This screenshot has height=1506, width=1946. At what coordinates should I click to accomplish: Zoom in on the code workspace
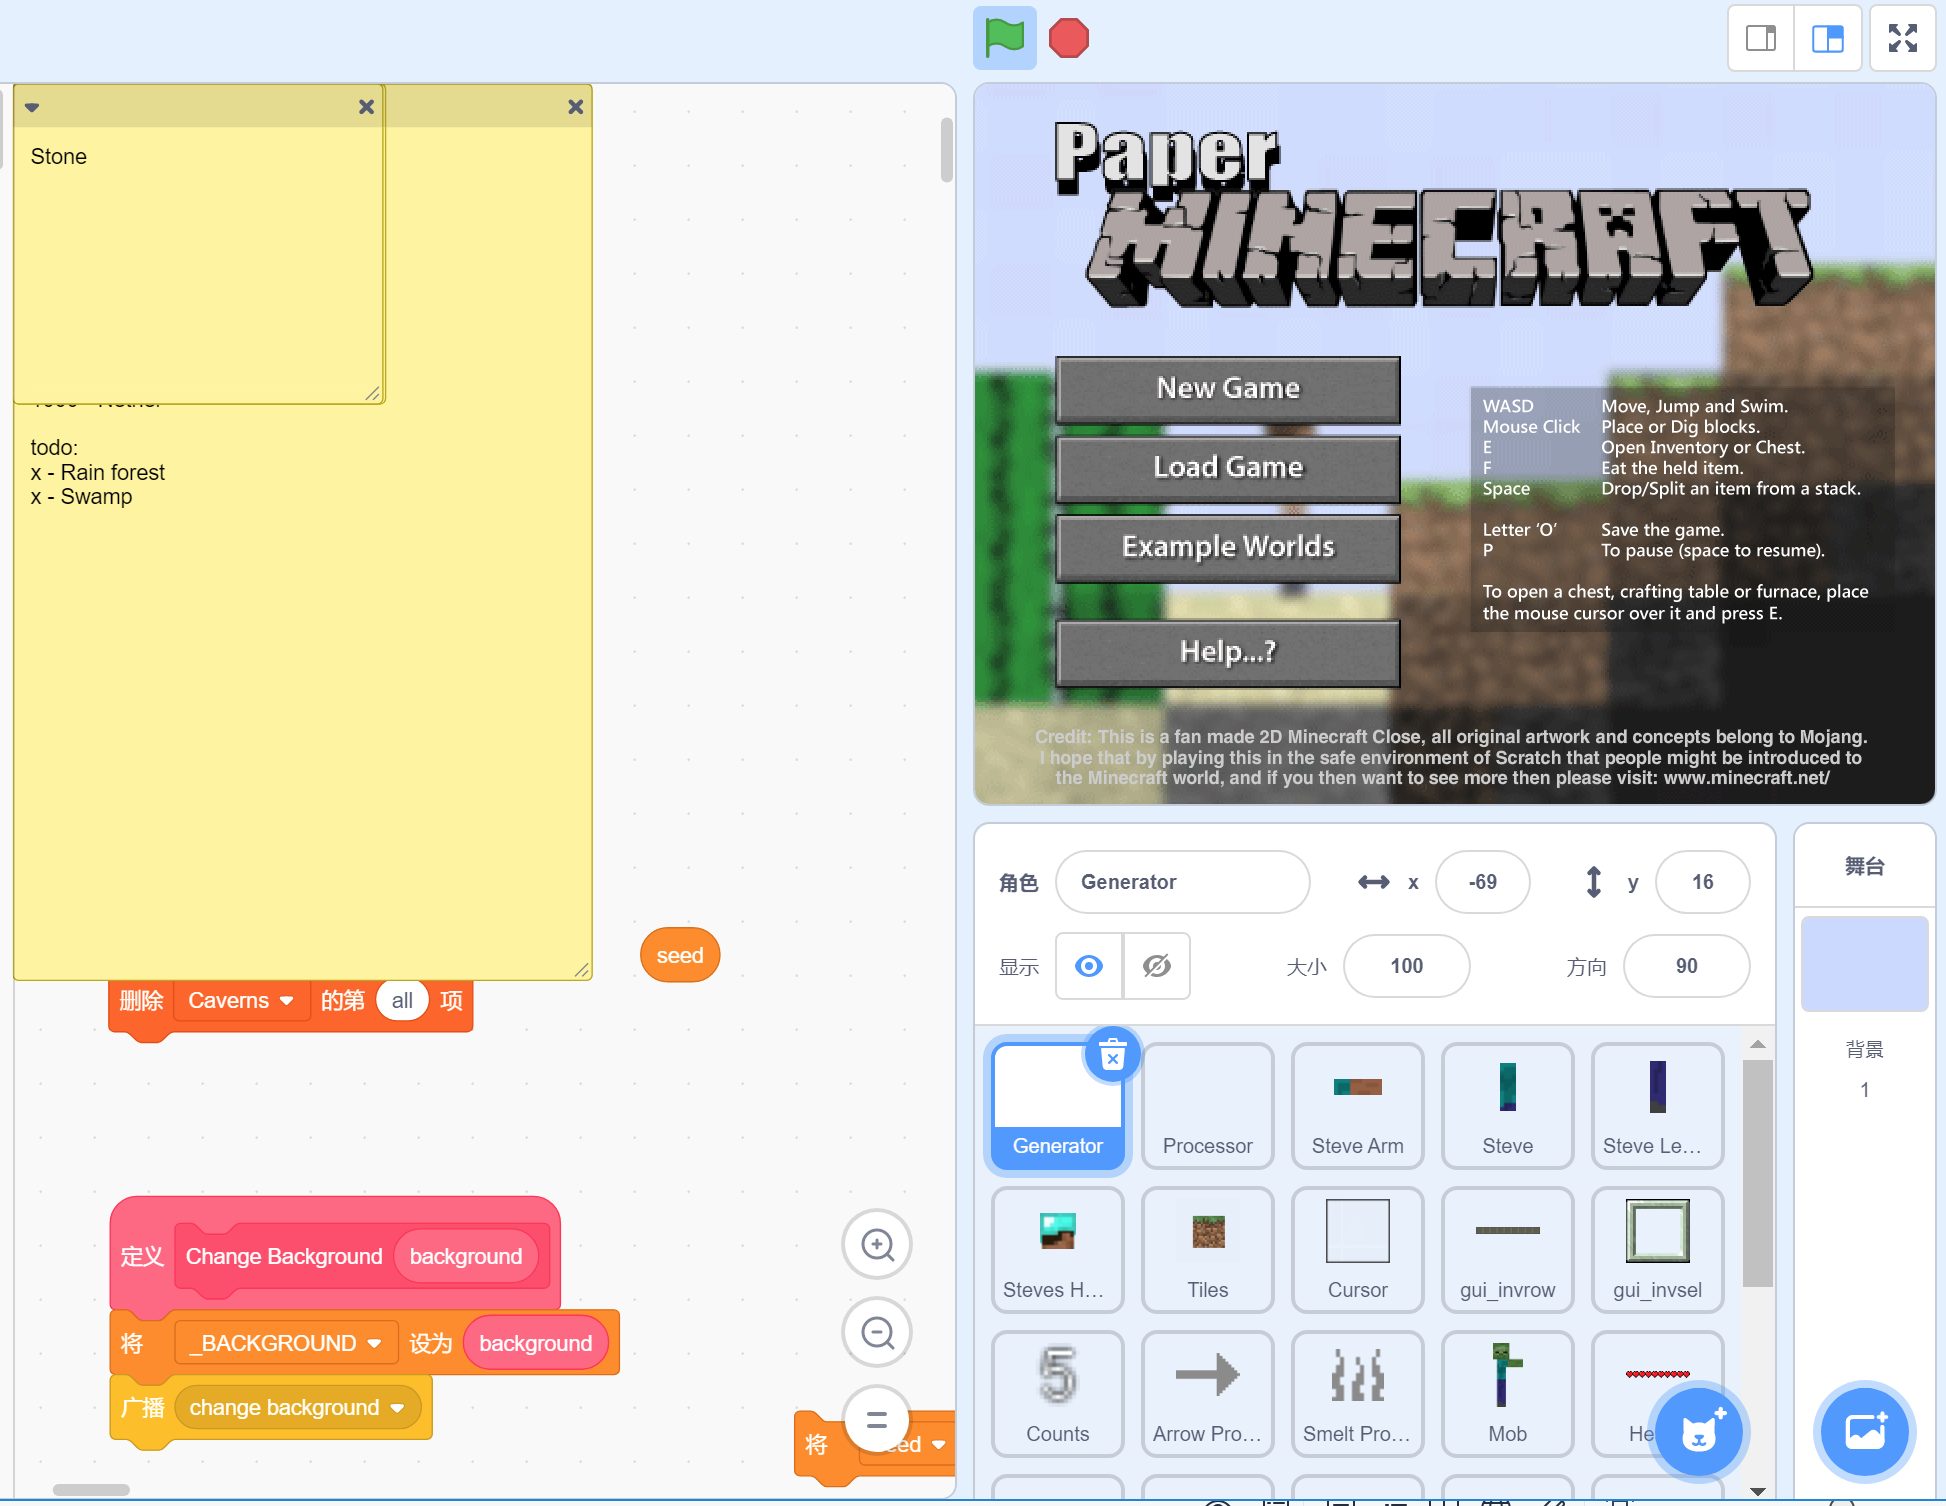pos(877,1244)
